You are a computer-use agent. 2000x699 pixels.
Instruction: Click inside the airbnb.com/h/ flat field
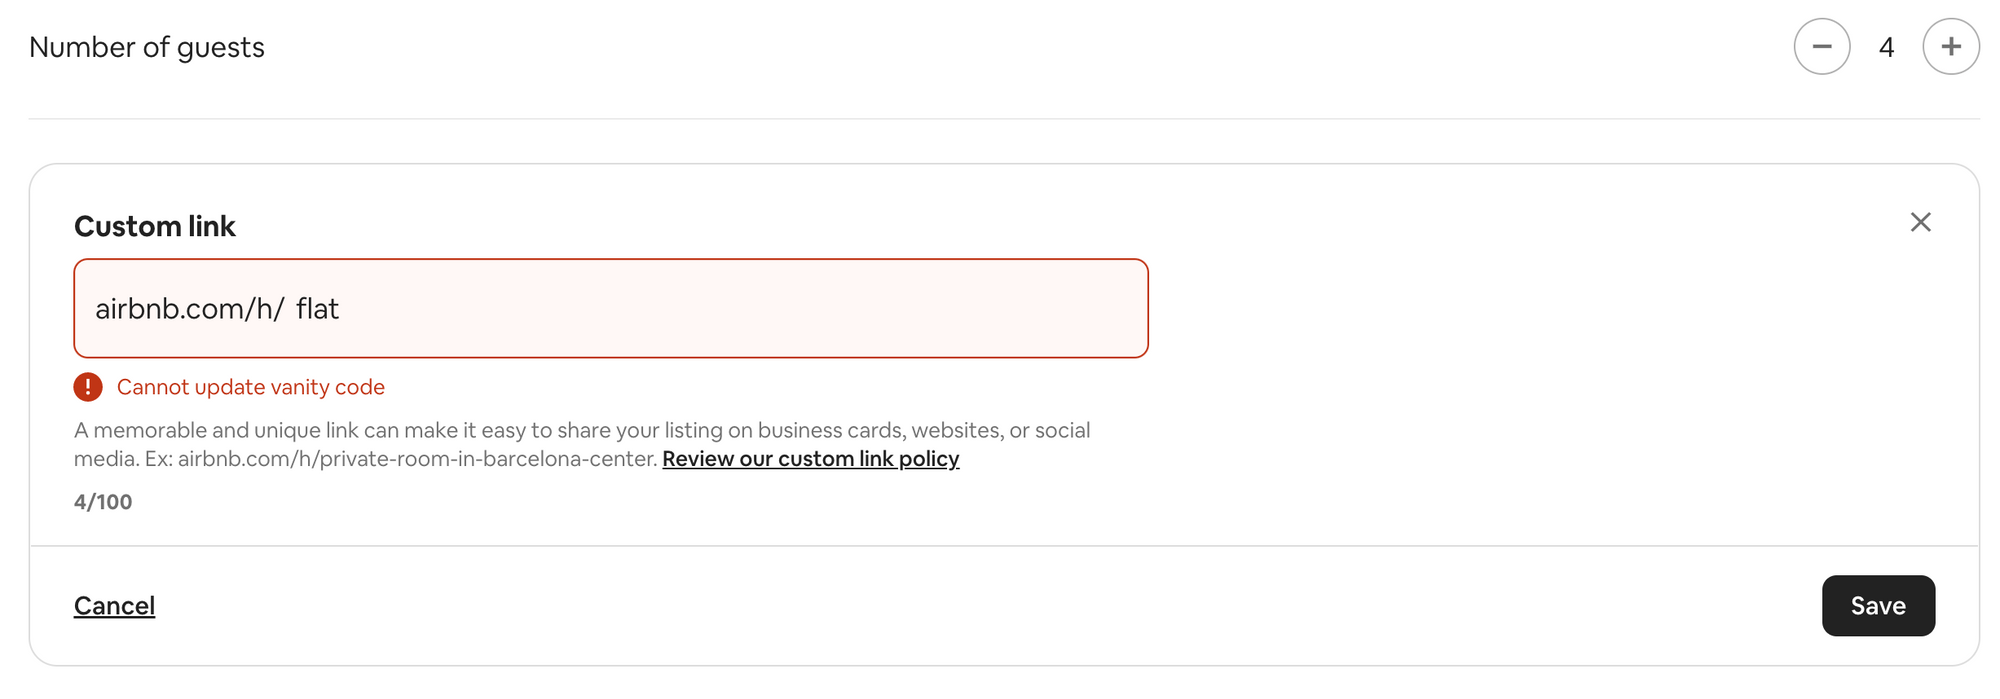610,308
